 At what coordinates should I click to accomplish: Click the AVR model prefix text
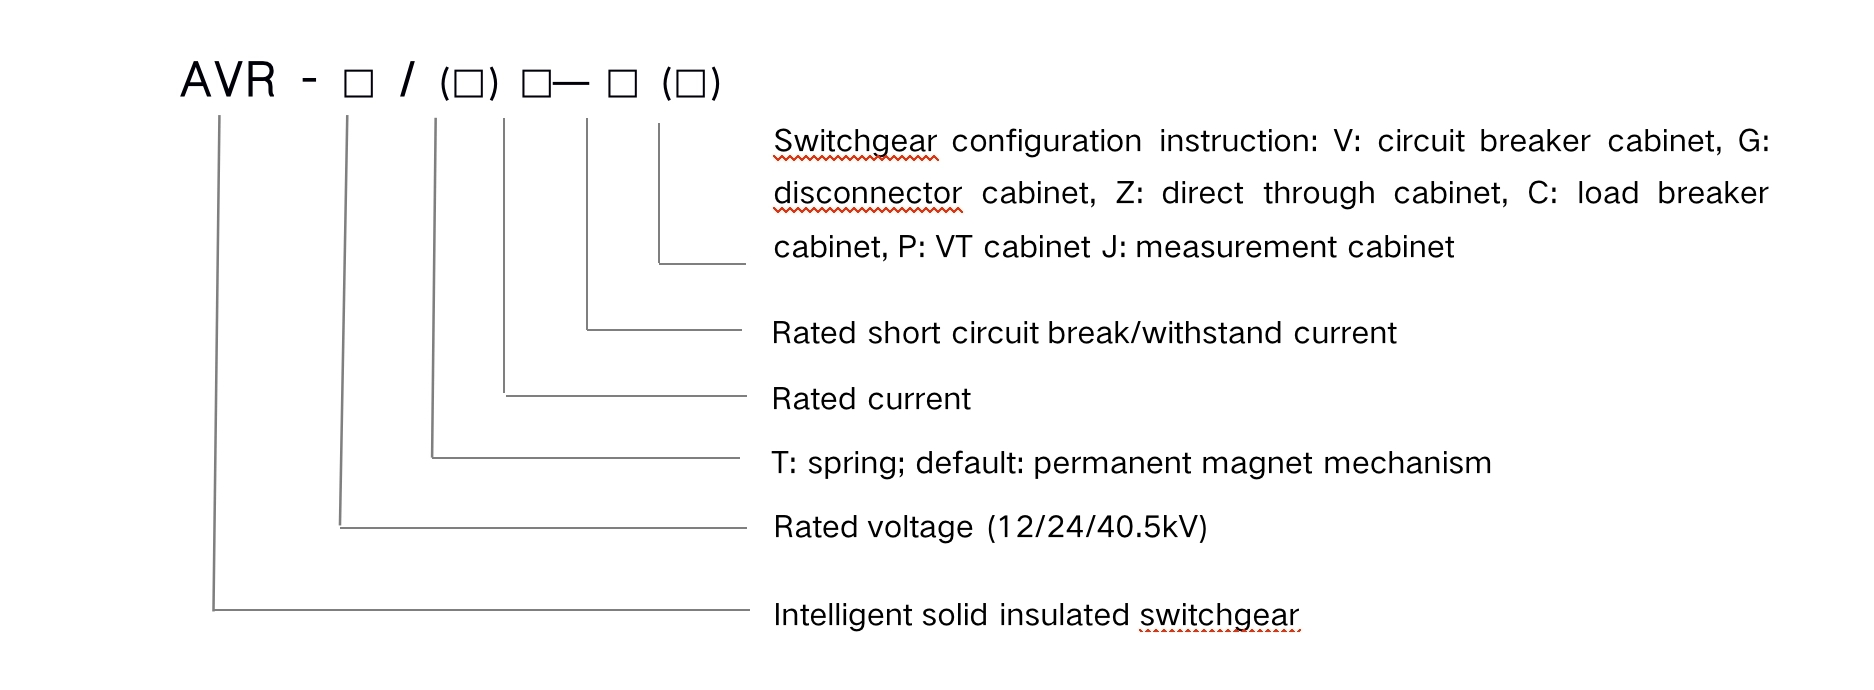pos(227,80)
